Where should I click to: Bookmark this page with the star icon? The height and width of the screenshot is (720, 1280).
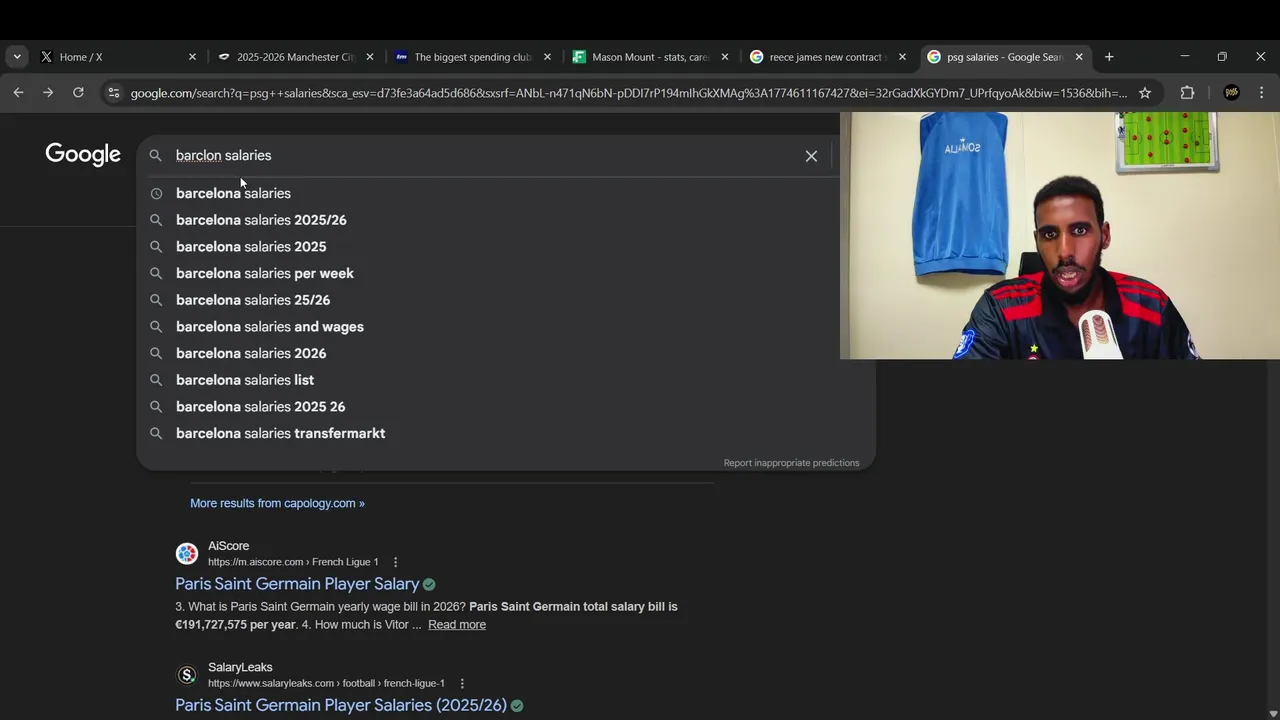[1145, 93]
